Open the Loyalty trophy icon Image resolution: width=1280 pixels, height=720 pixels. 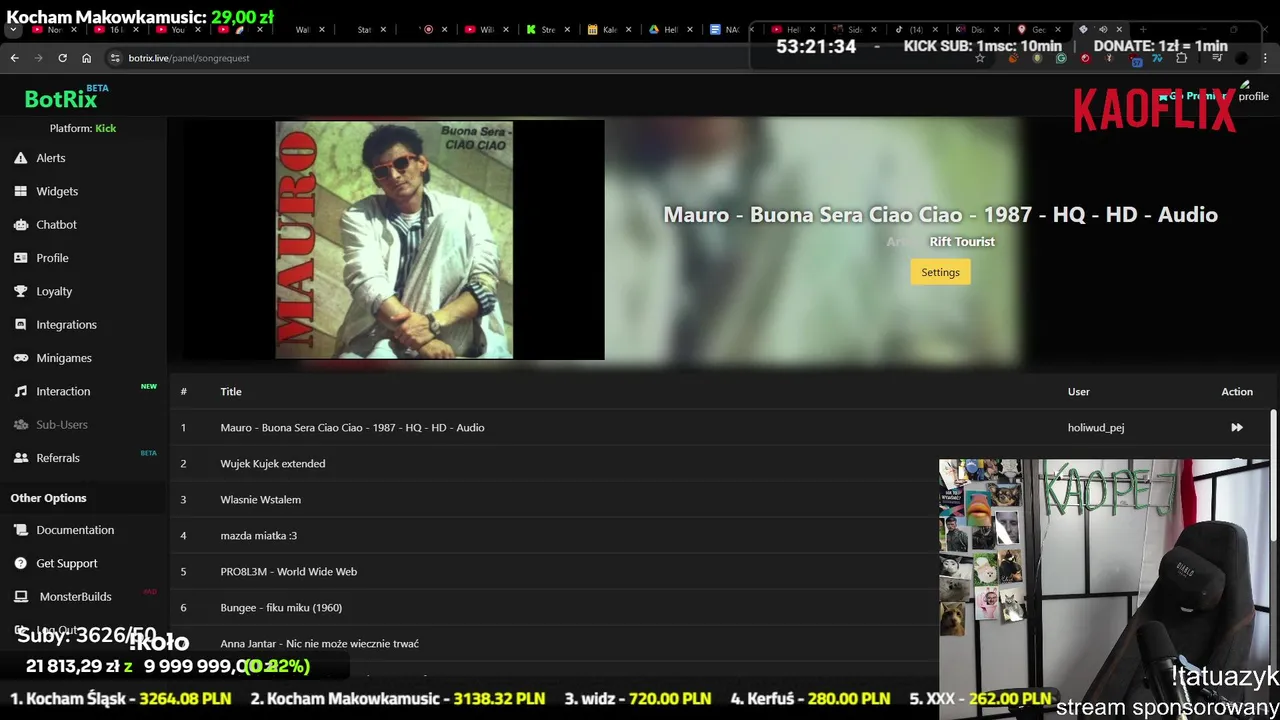(20, 291)
